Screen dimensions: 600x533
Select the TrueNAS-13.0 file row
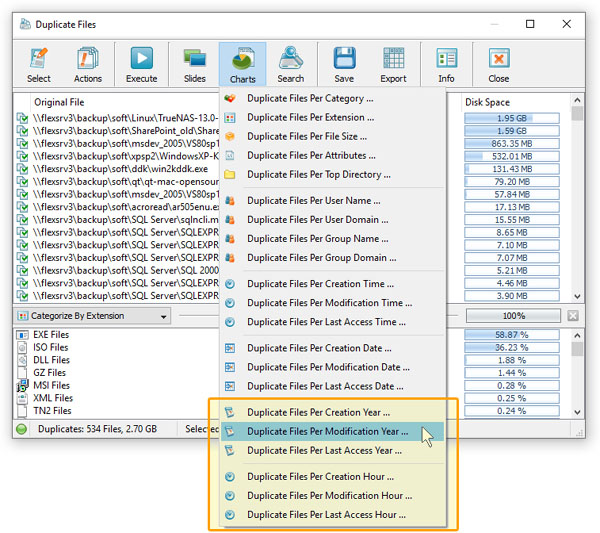click(x=117, y=118)
